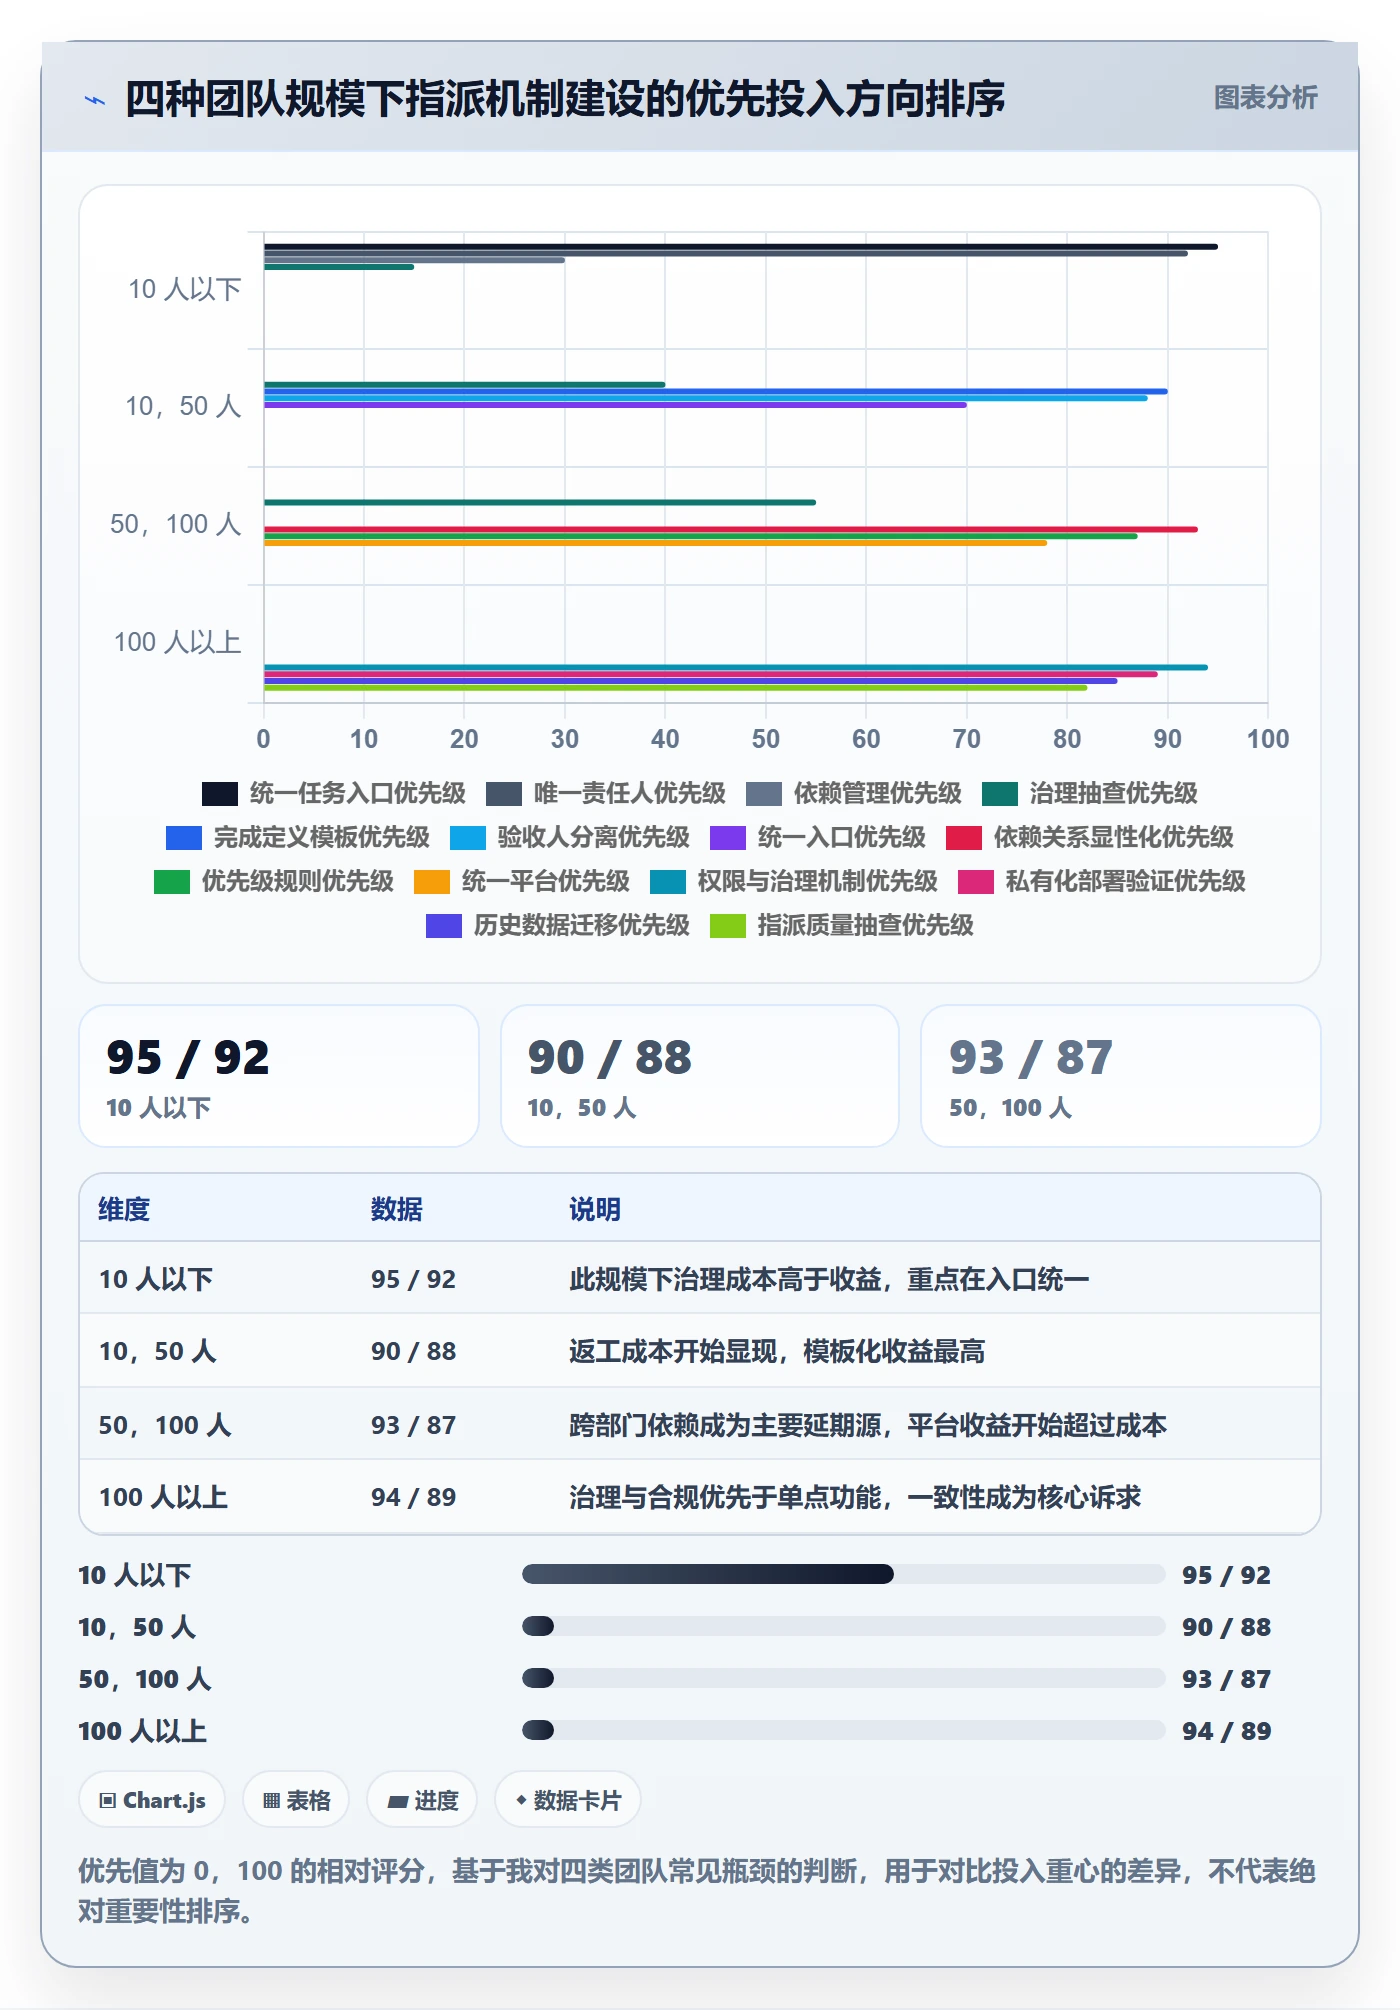Toggle the 指派质量抽查优先级 legend entry
The width and height of the screenshot is (1400, 2010).
tap(842, 926)
